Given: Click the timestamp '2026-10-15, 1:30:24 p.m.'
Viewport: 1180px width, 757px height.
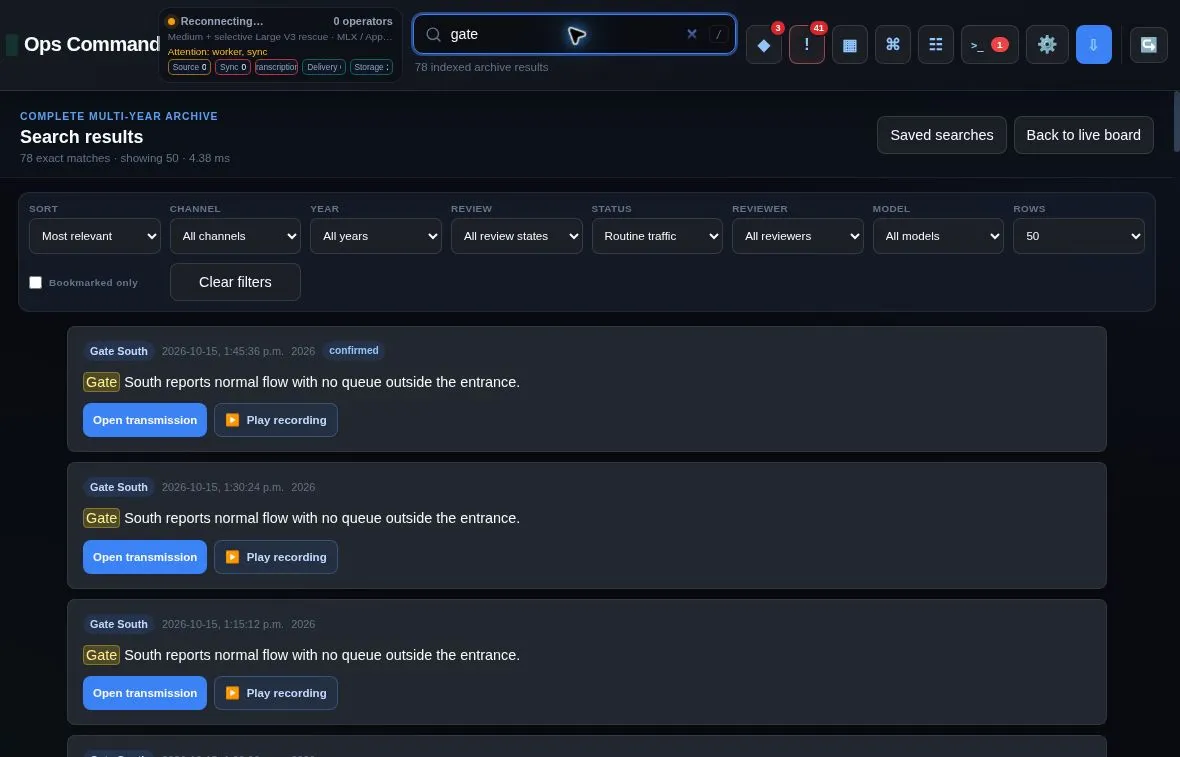Looking at the screenshot, I should [223, 487].
